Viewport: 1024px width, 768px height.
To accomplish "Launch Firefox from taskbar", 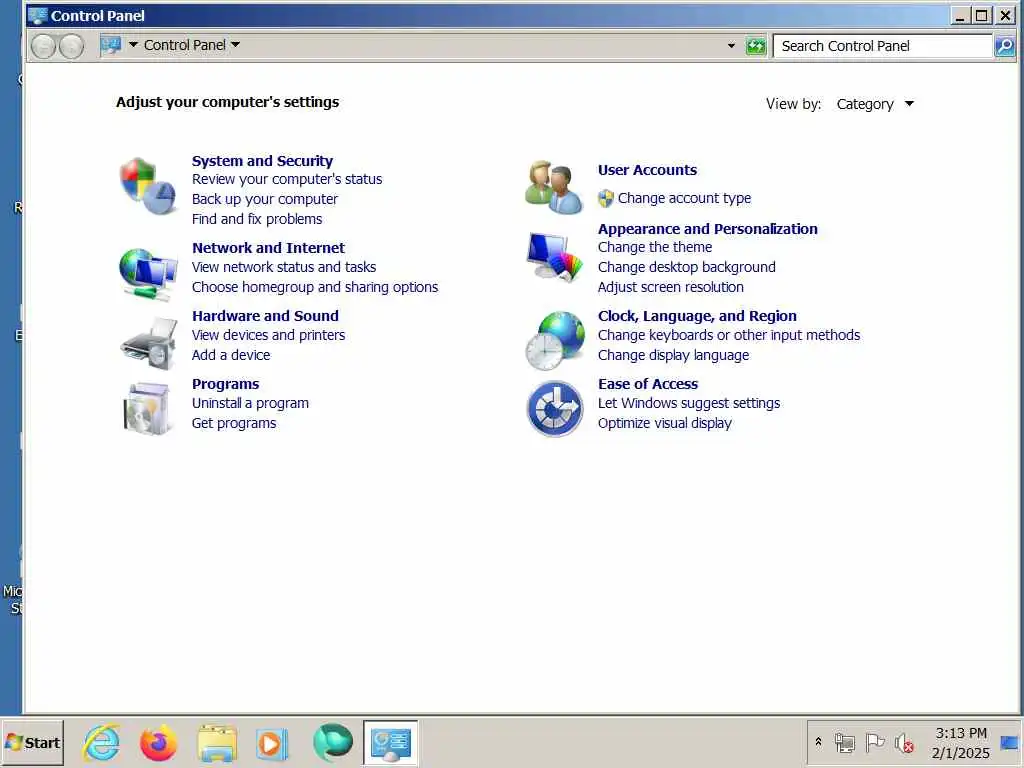I will pos(158,743).
